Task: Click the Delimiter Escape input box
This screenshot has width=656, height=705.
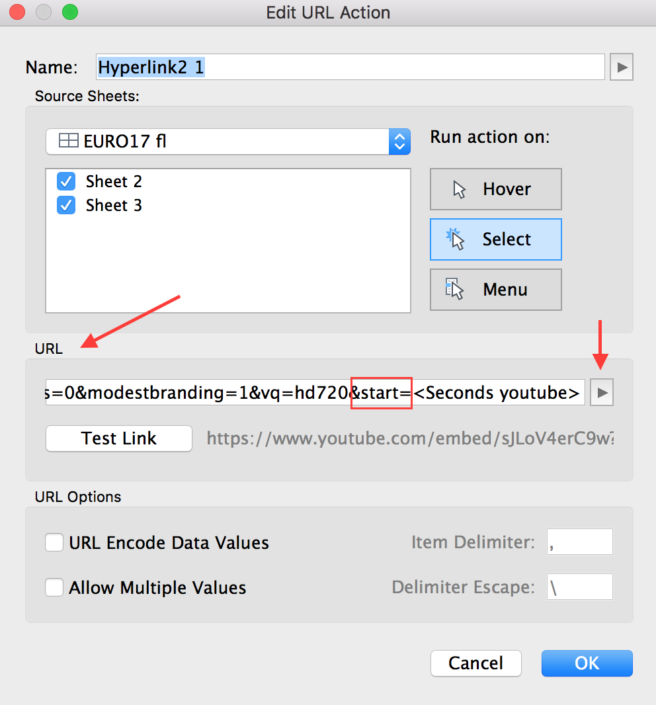Action: tap(580, 587)
